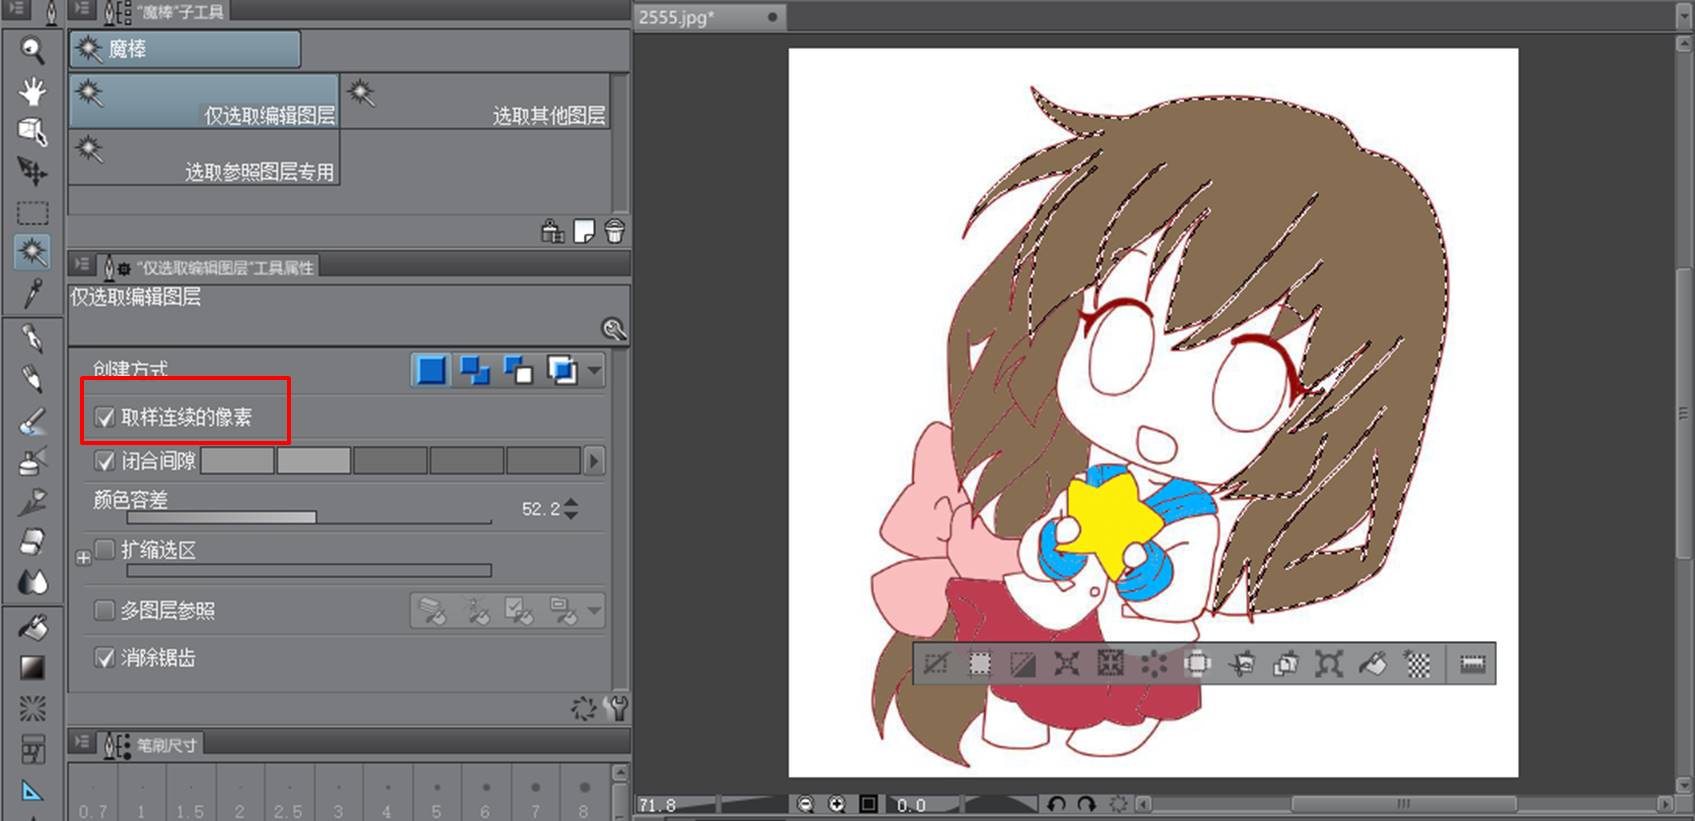Enable 扩缩选区 checkbox
The width and height of the screenshot is (1695, 821).
point(104,549)
